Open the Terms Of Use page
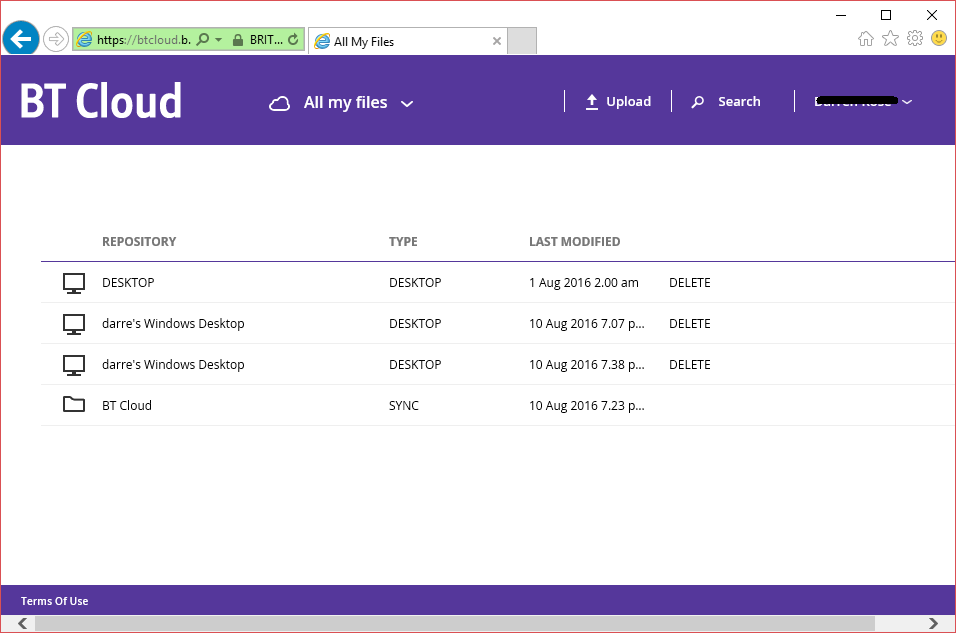The width and height of the screenshot is (956, 633). click(x=54, y=600)
